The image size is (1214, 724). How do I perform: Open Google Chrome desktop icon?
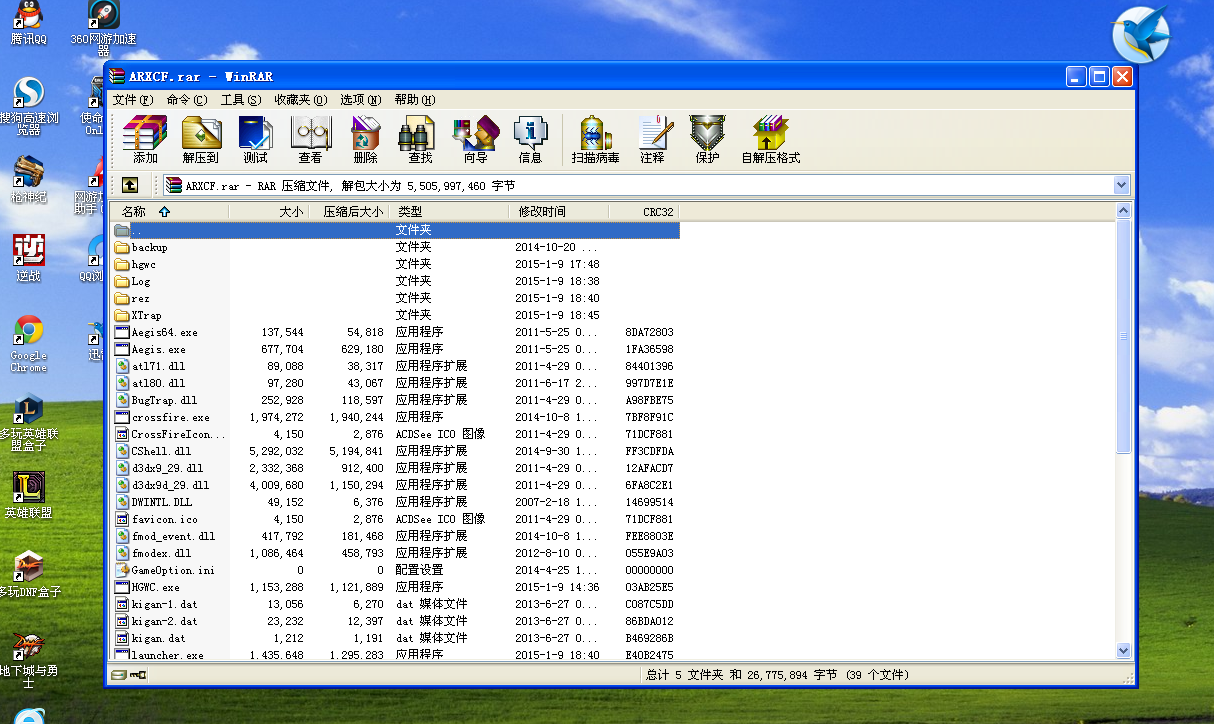[28, 344]
